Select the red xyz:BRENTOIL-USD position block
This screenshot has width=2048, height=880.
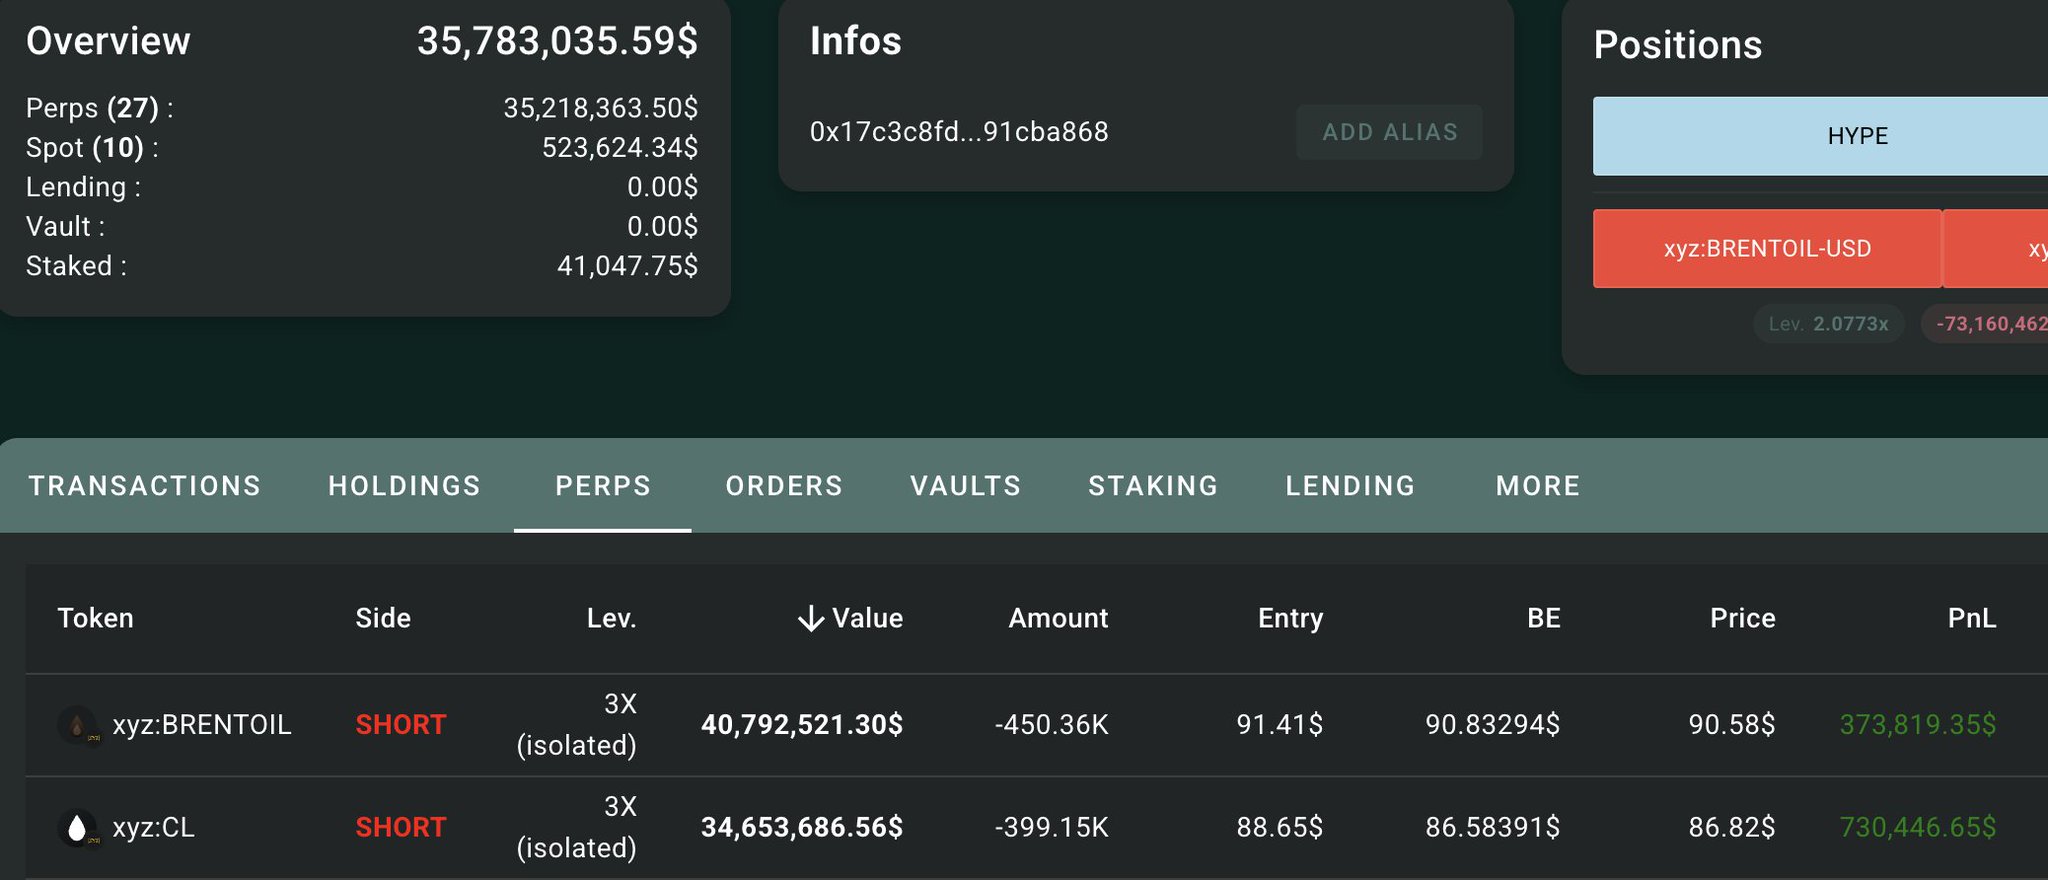(x=1767, y=249)
